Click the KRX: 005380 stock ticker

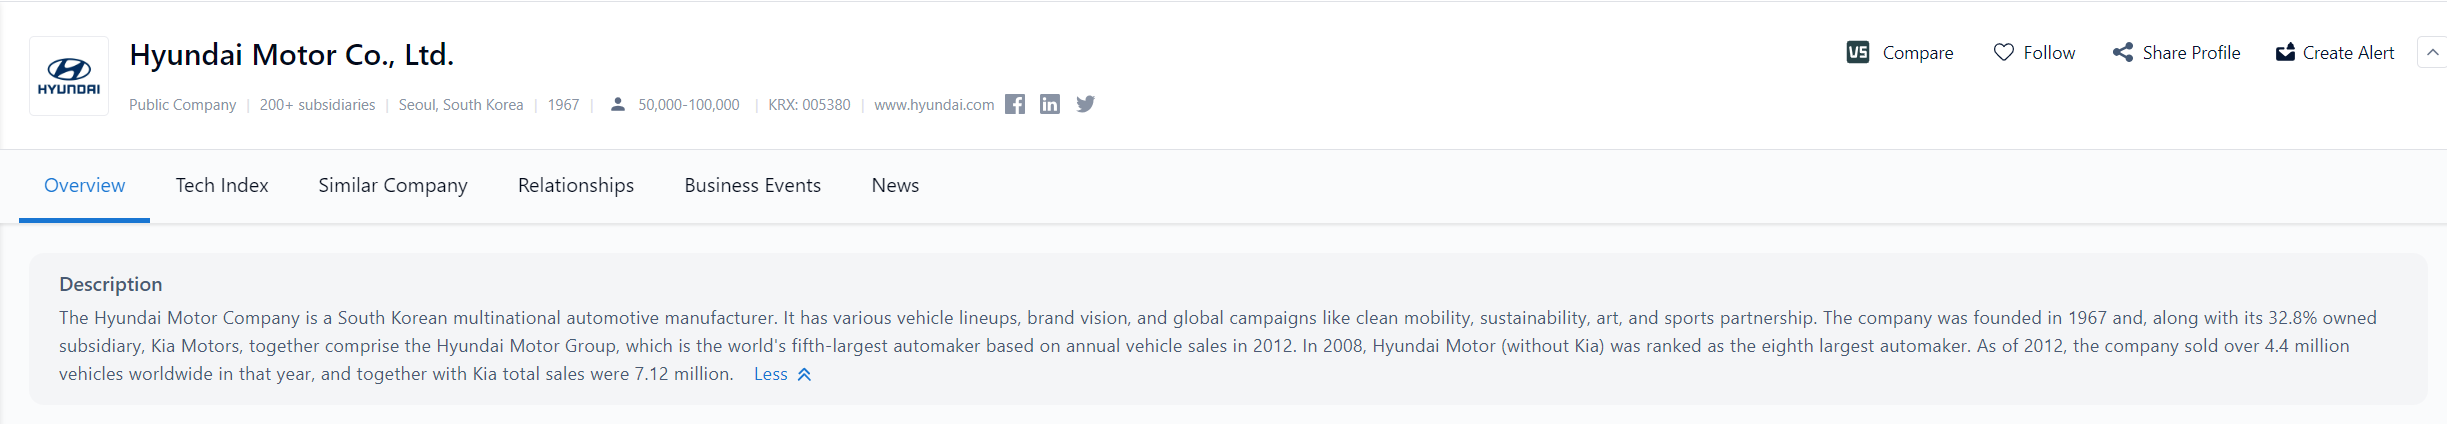[809, 104]
